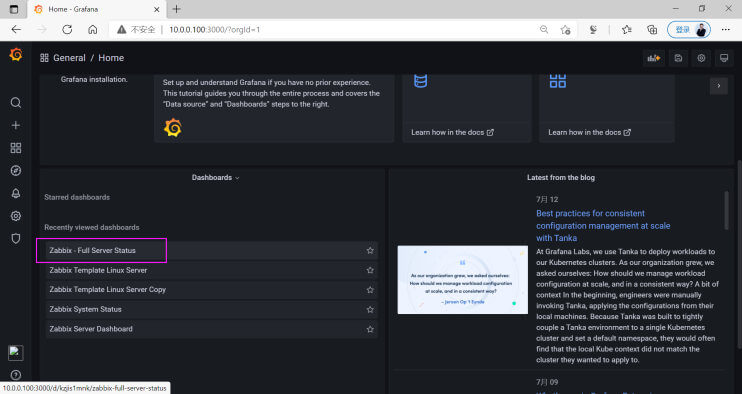The image size is (742, 394).
Task: Star the Zabbix Template Linux Server dashboard
Action: click(370, 270)
